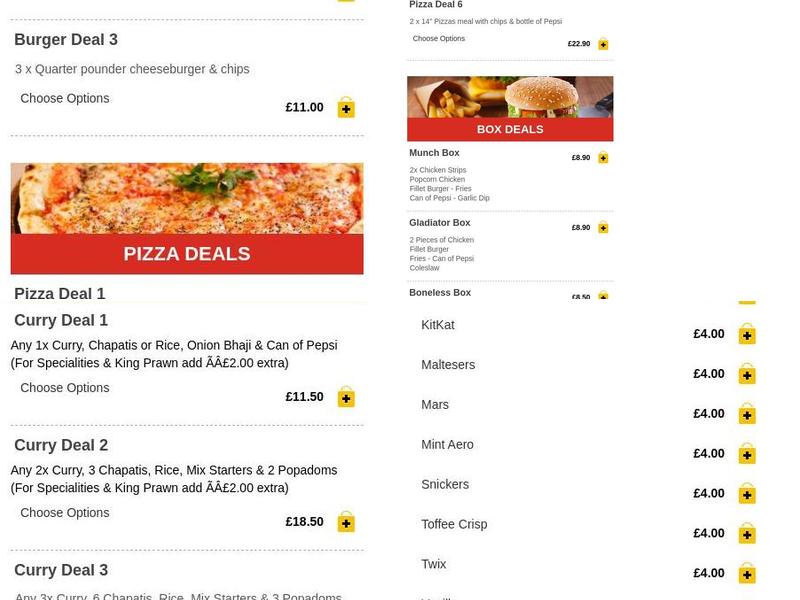This screenshot has width=800, height=600.
Task: Expand Choose Options for Burger Deal 3
Action: click(65, 98)
